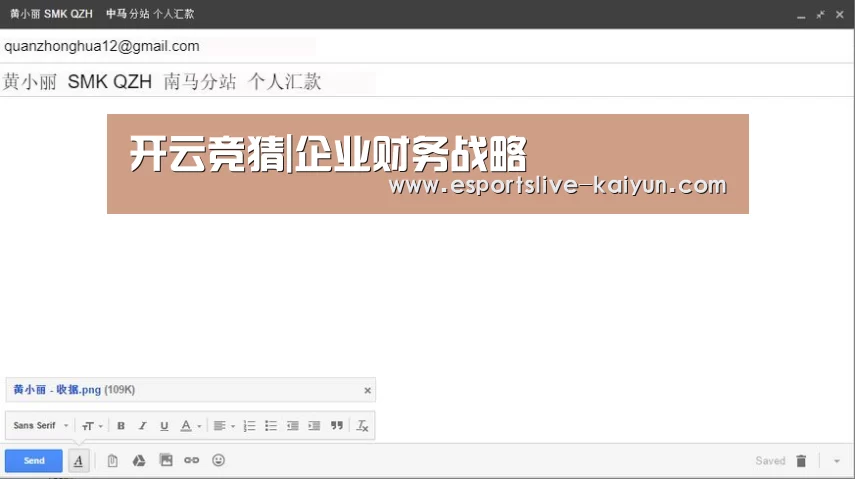Viewport: 855px width, 479px height.
Task: Open the text size dropdown
Action: pos(92,426)
